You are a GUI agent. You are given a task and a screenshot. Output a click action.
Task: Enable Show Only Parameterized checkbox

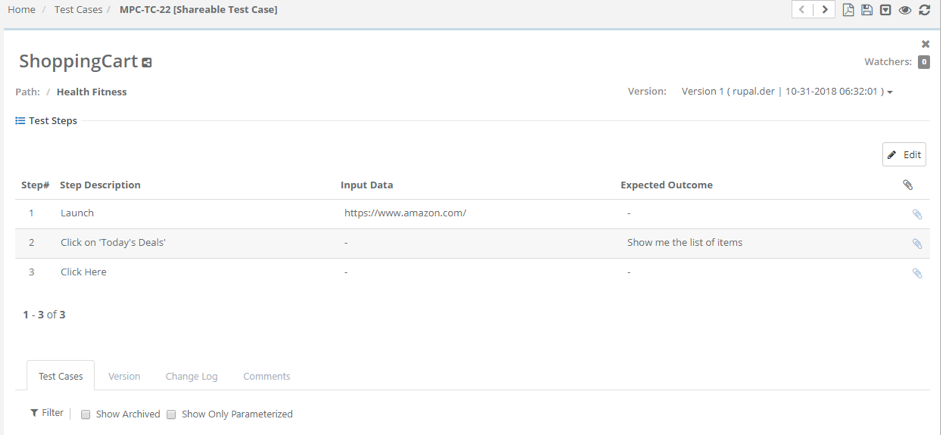coord(171,414)
